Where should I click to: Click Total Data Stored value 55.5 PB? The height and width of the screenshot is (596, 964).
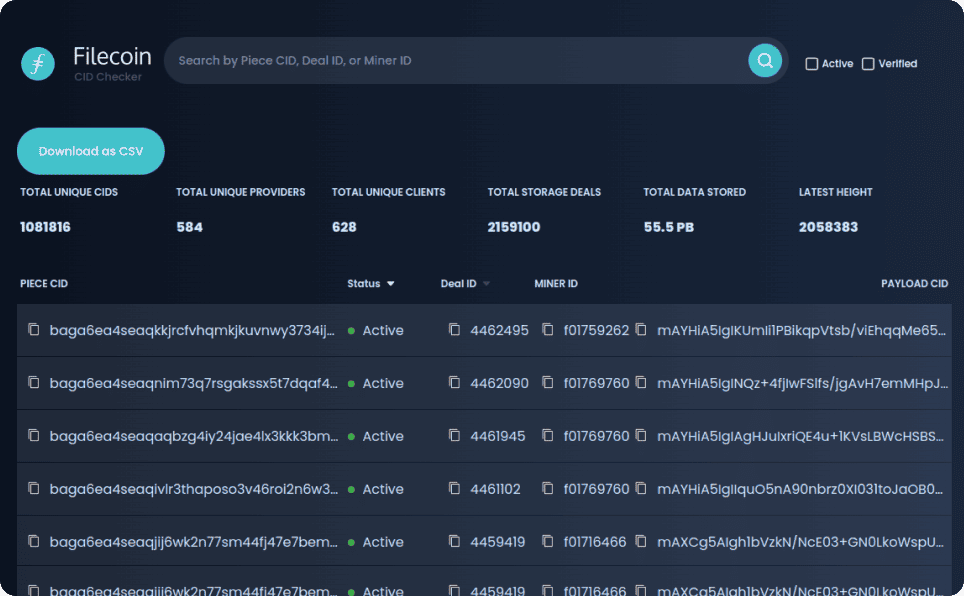(x=669, y=227)
